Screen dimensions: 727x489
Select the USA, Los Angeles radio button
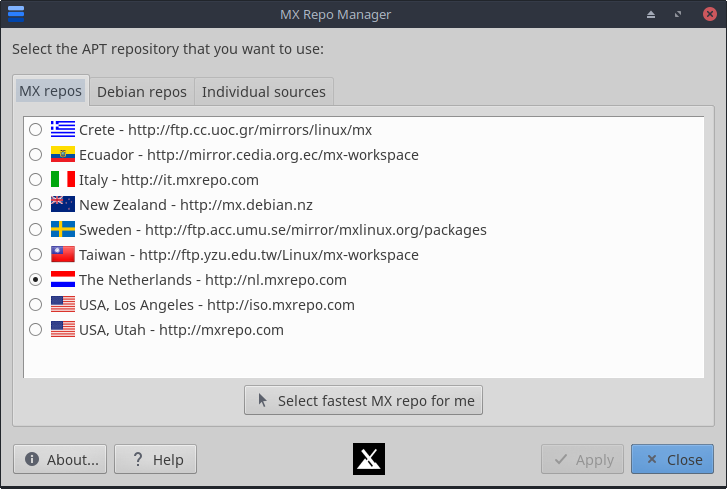tap(35, 305)
